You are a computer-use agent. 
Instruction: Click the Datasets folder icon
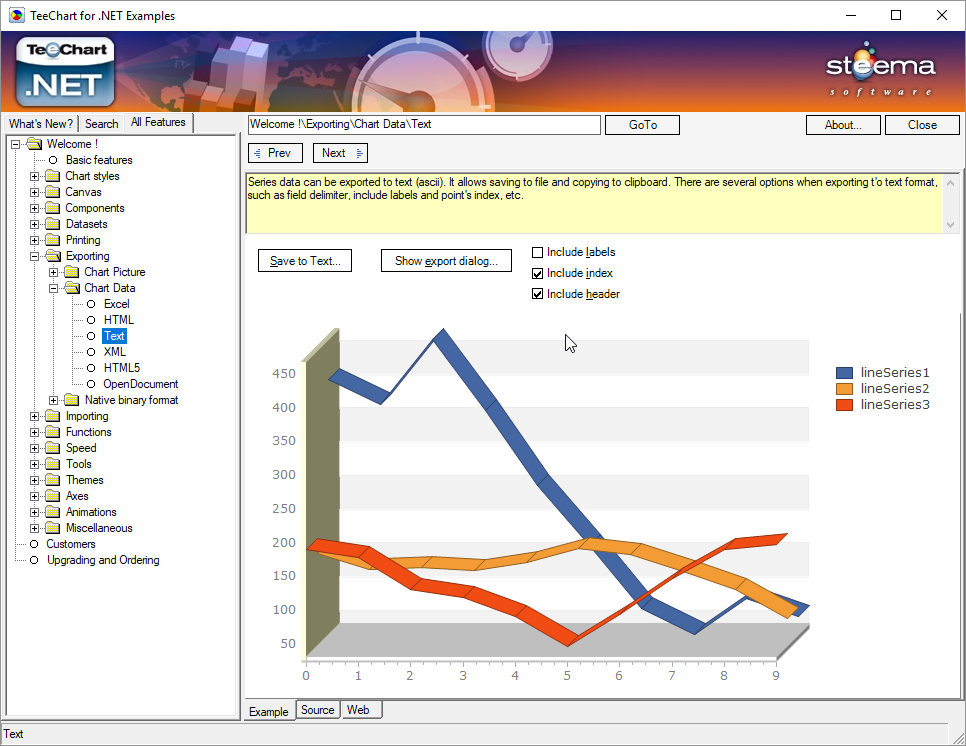pos(52,224)
